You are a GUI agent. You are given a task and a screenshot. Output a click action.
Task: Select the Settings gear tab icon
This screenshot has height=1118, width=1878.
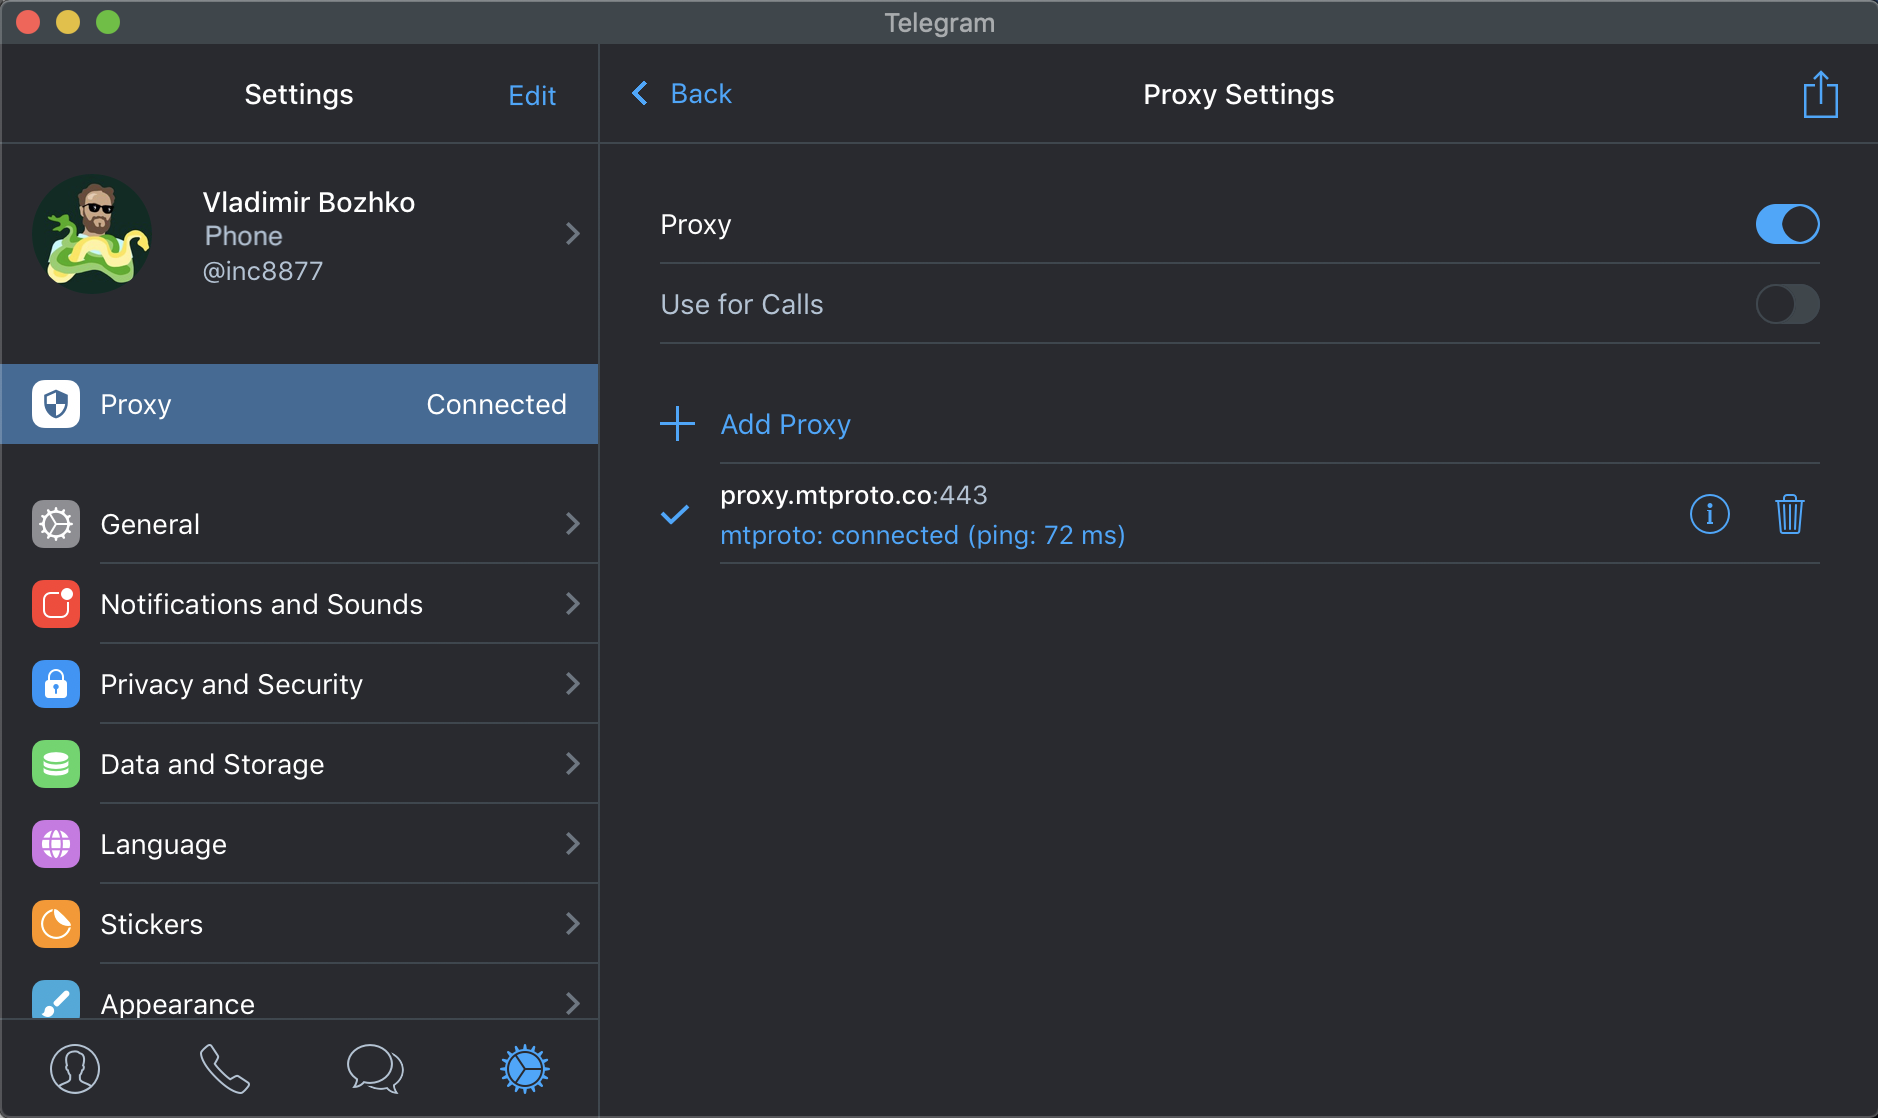coord(525,1068)
